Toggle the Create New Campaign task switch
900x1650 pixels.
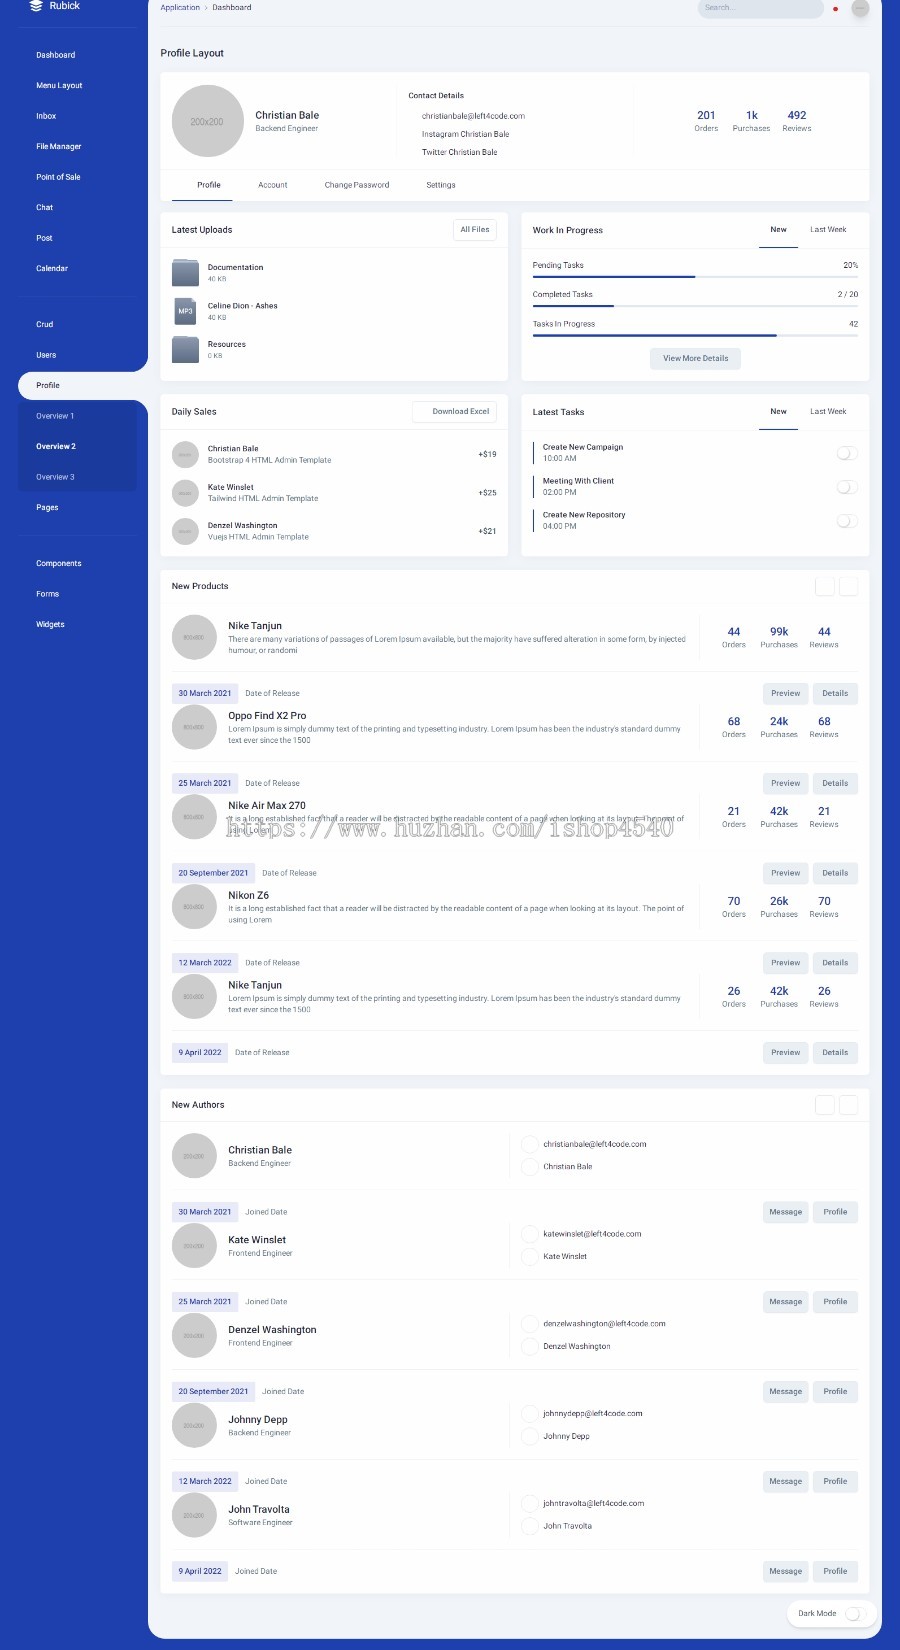847,453
